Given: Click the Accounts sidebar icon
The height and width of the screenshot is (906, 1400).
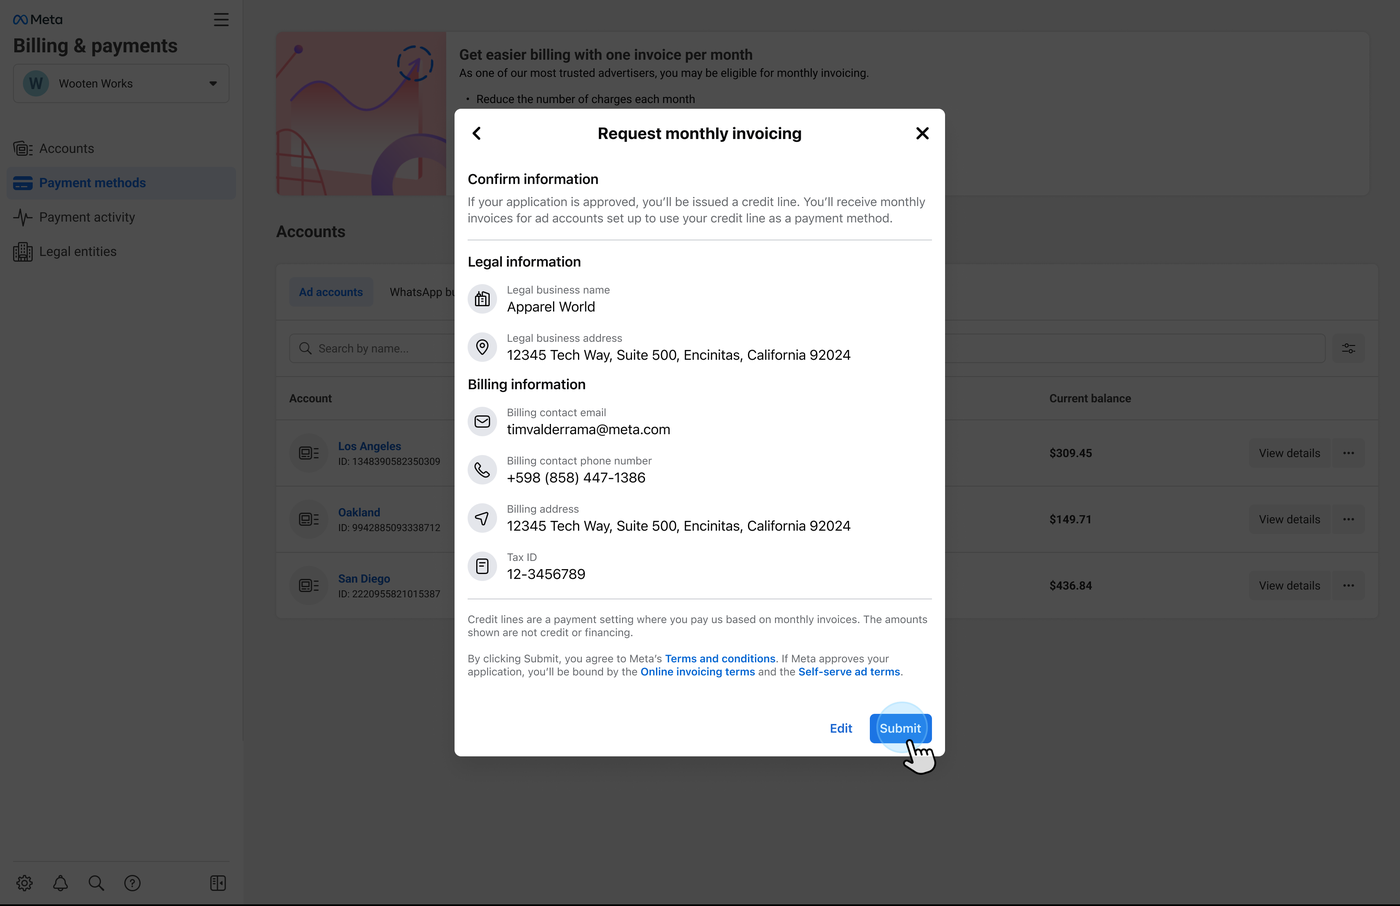Looking at the screenshot, I should 23,149.
